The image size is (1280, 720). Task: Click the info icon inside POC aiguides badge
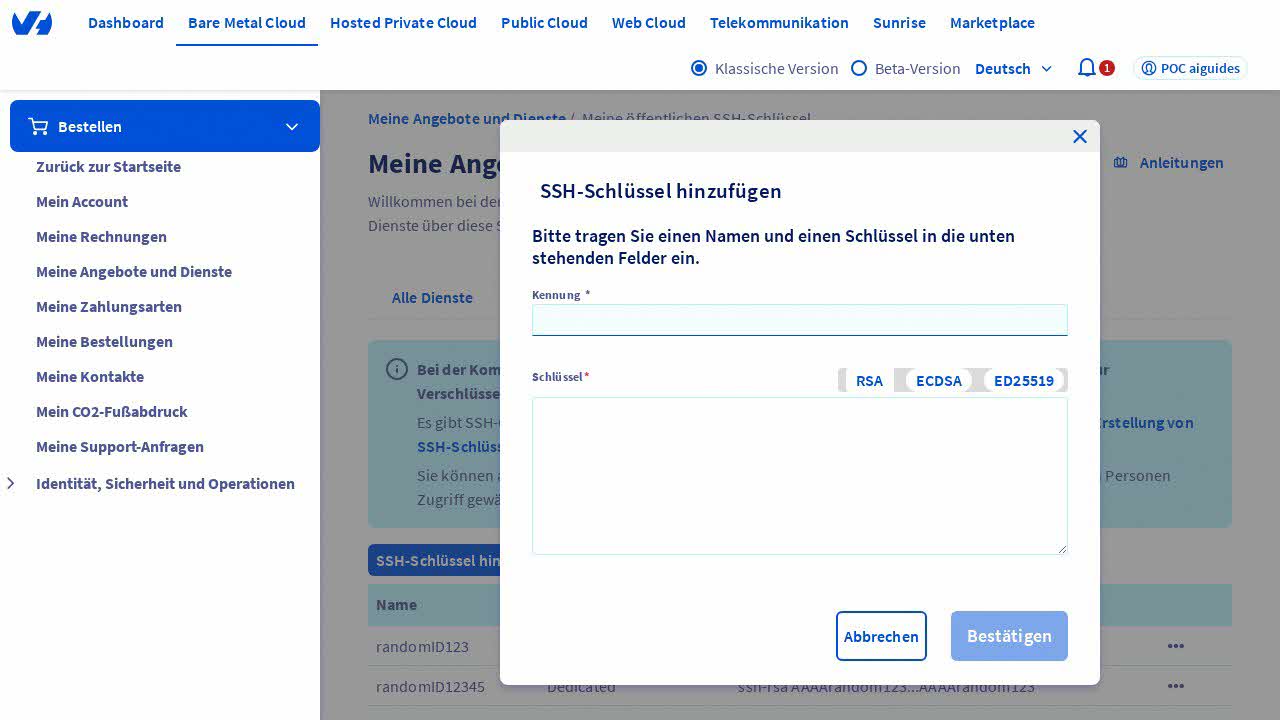1149,68
